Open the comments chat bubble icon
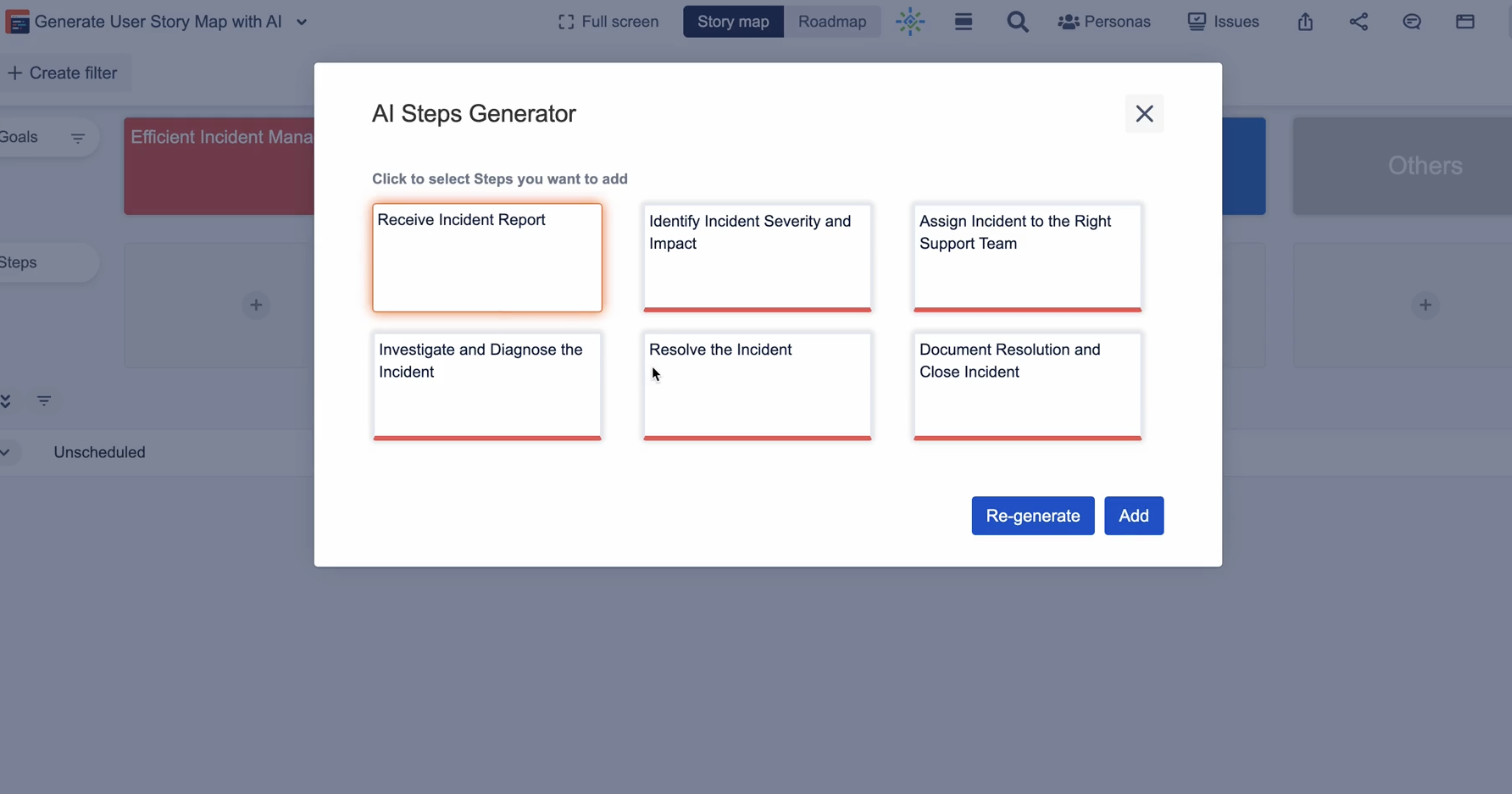 [1411, 22]
